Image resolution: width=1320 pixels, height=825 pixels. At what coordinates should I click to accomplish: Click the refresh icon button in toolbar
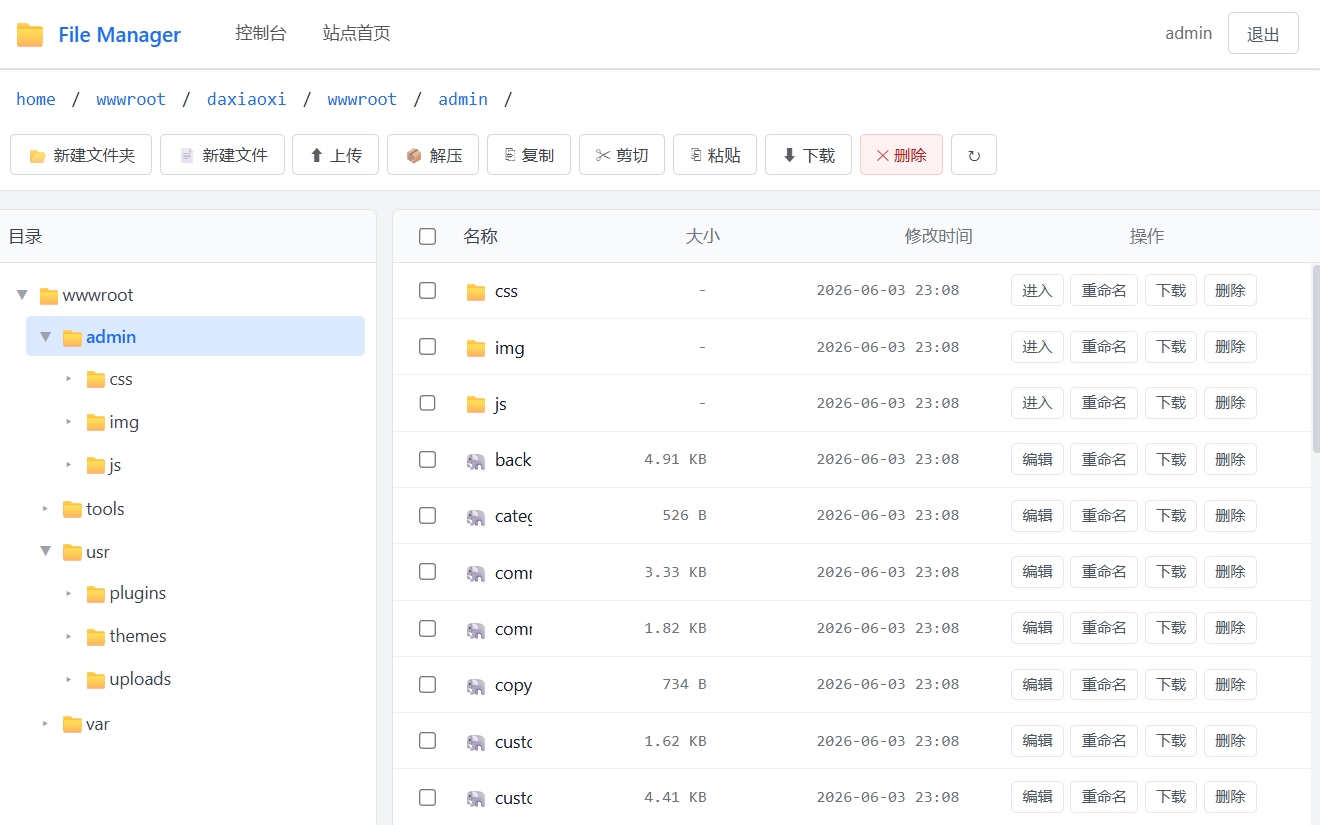(974, 155)
